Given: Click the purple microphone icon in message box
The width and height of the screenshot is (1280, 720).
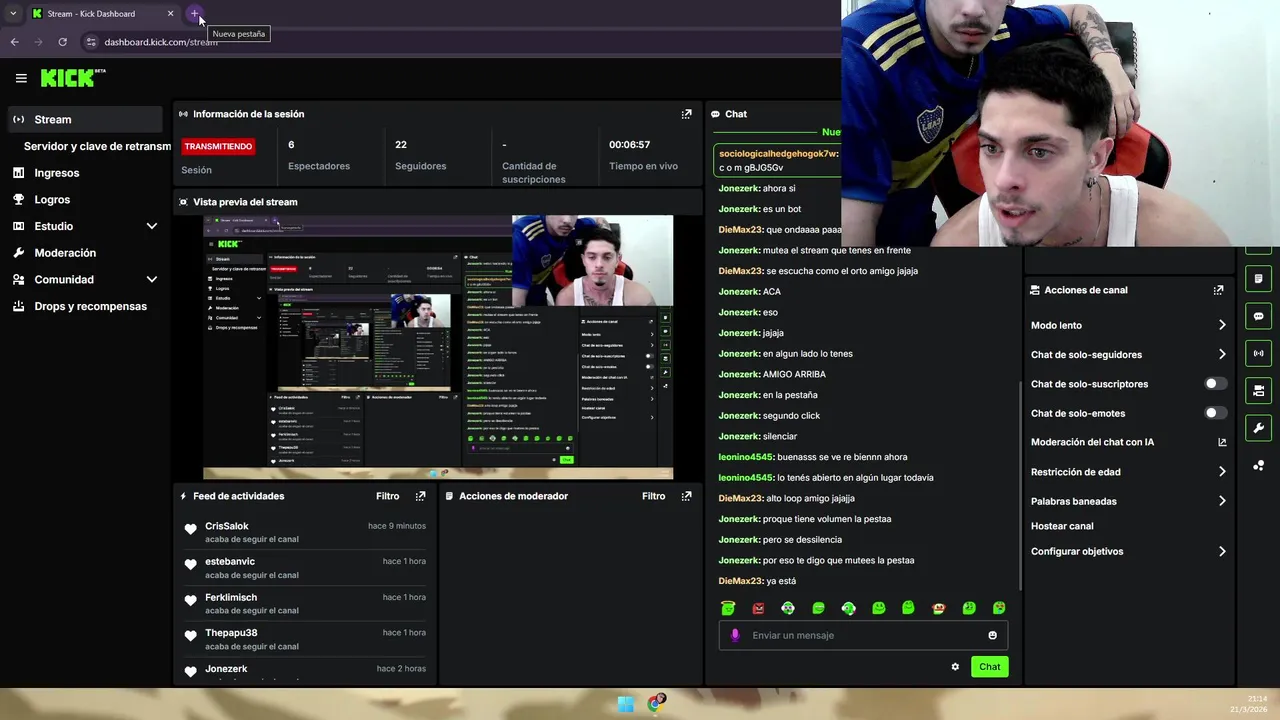Looking at the screenshot, I should (x=735, y=635).
